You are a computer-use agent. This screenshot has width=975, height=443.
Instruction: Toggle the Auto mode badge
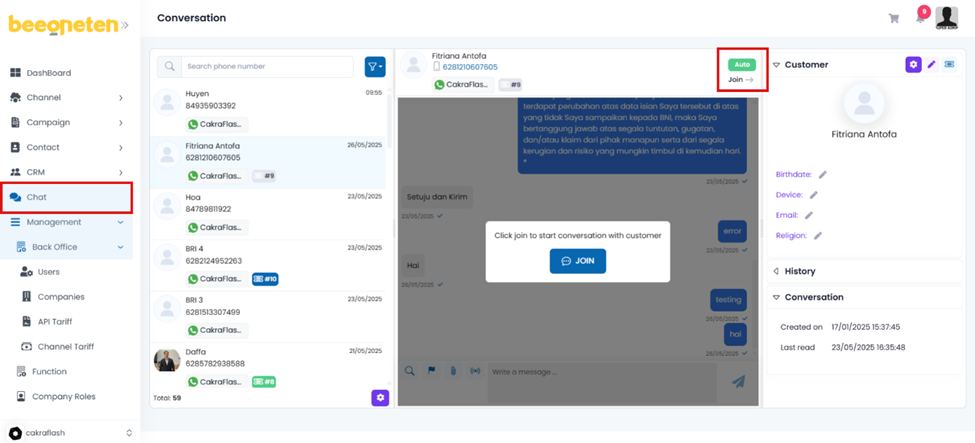[742, 64]
